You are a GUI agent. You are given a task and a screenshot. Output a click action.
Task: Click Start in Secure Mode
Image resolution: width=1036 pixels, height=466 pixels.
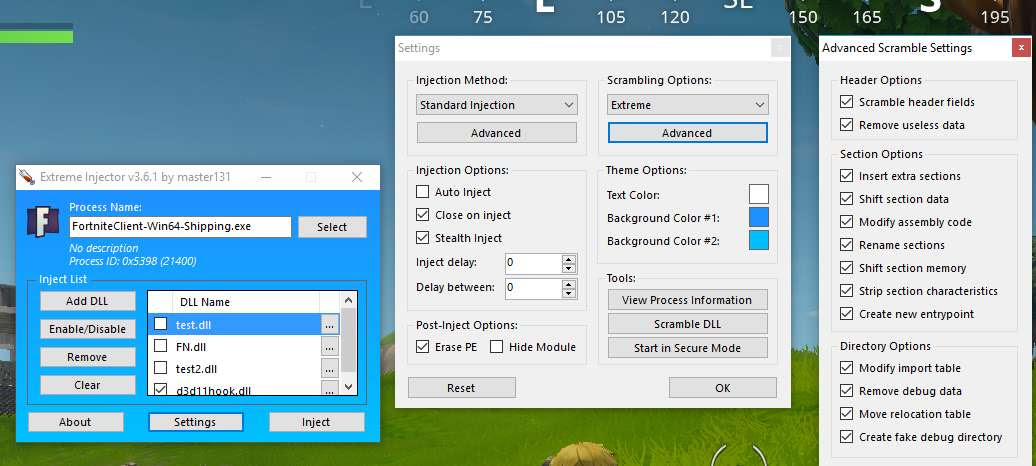pyautogui.click(x=688, y=348)
